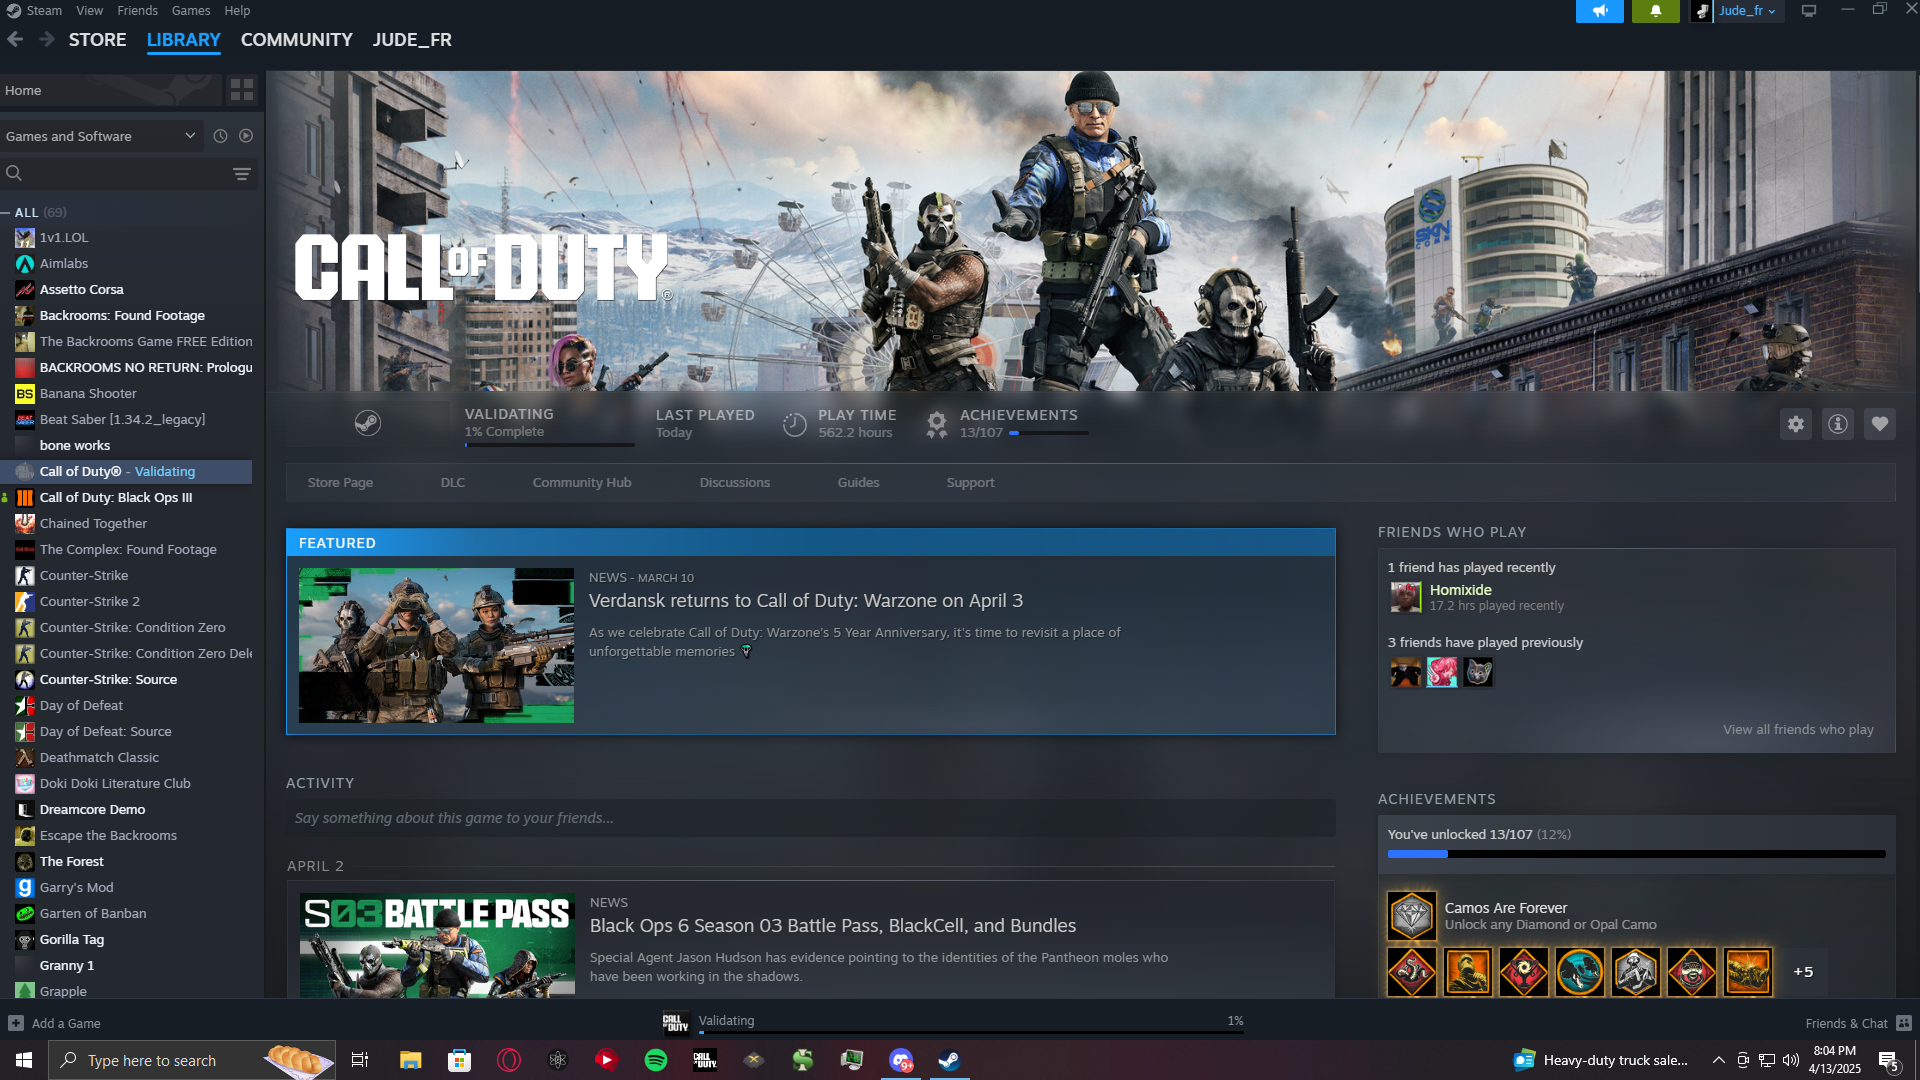Collapse the ALL games category
Viewport: 1920px width, 1080px height.
point(6,213)
